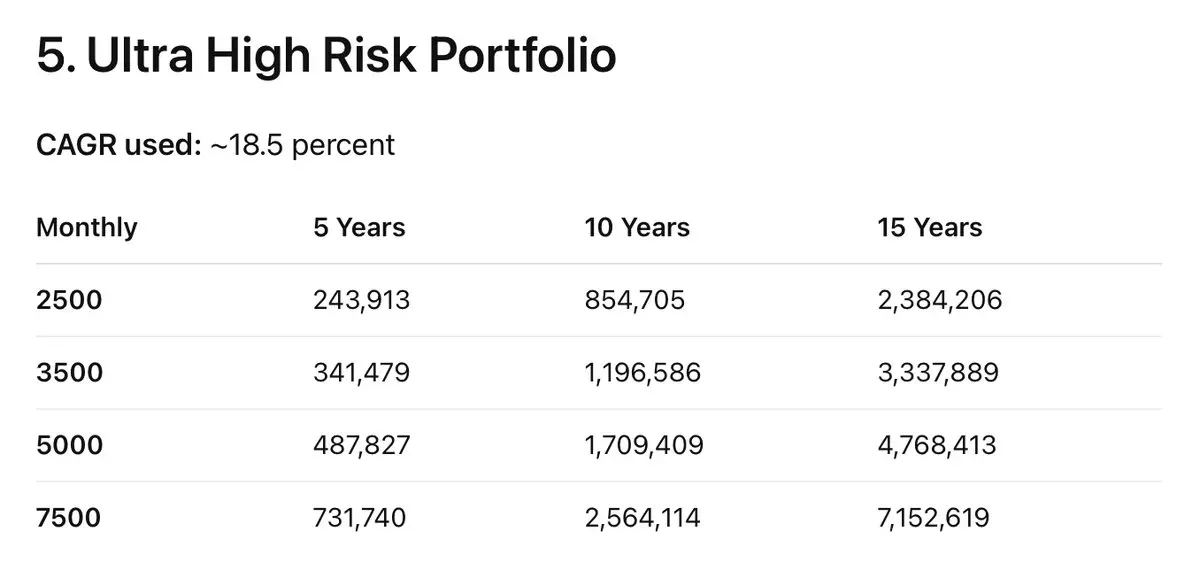1200x570 pixels.
Task: Click the 1,196,586 cell value
Action: (643, 373)
